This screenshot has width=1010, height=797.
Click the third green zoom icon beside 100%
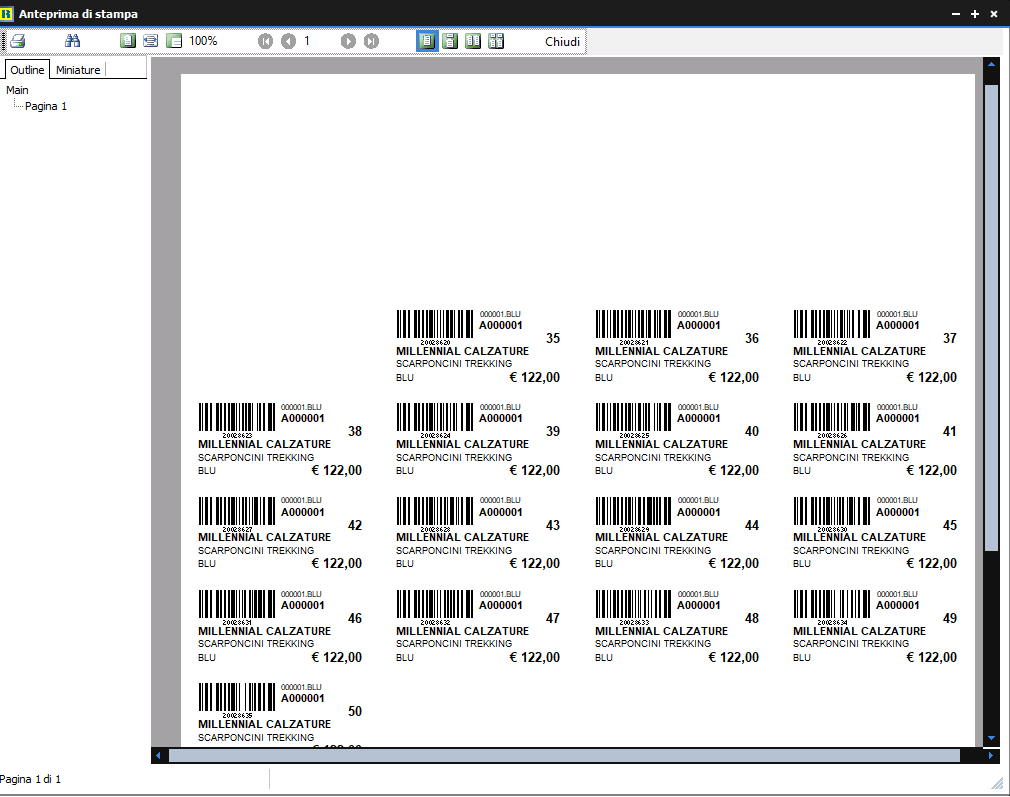point(174,41)
